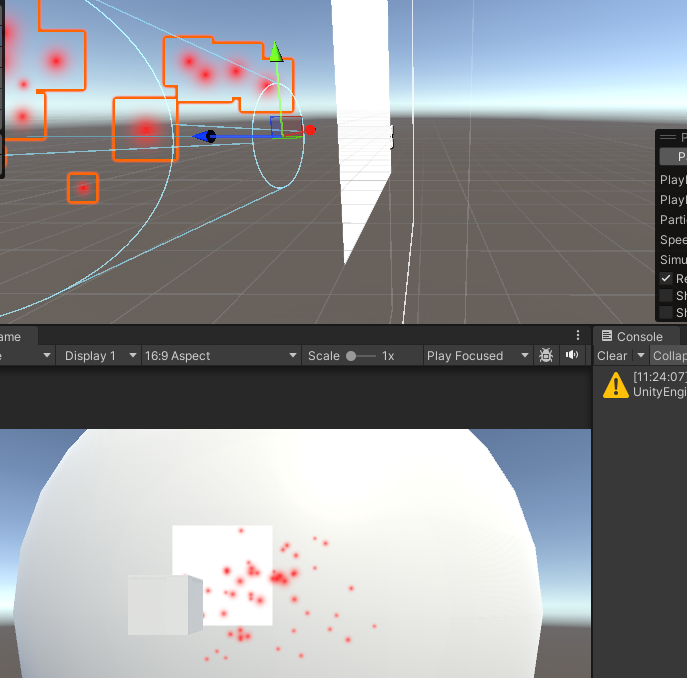
Task: Open the Play Focused dropdown
Action: [478, 355]
